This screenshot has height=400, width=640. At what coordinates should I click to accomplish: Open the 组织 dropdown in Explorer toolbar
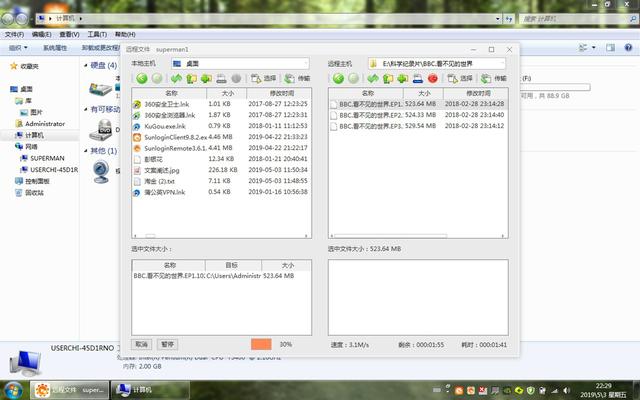click(x=18, y=48)
